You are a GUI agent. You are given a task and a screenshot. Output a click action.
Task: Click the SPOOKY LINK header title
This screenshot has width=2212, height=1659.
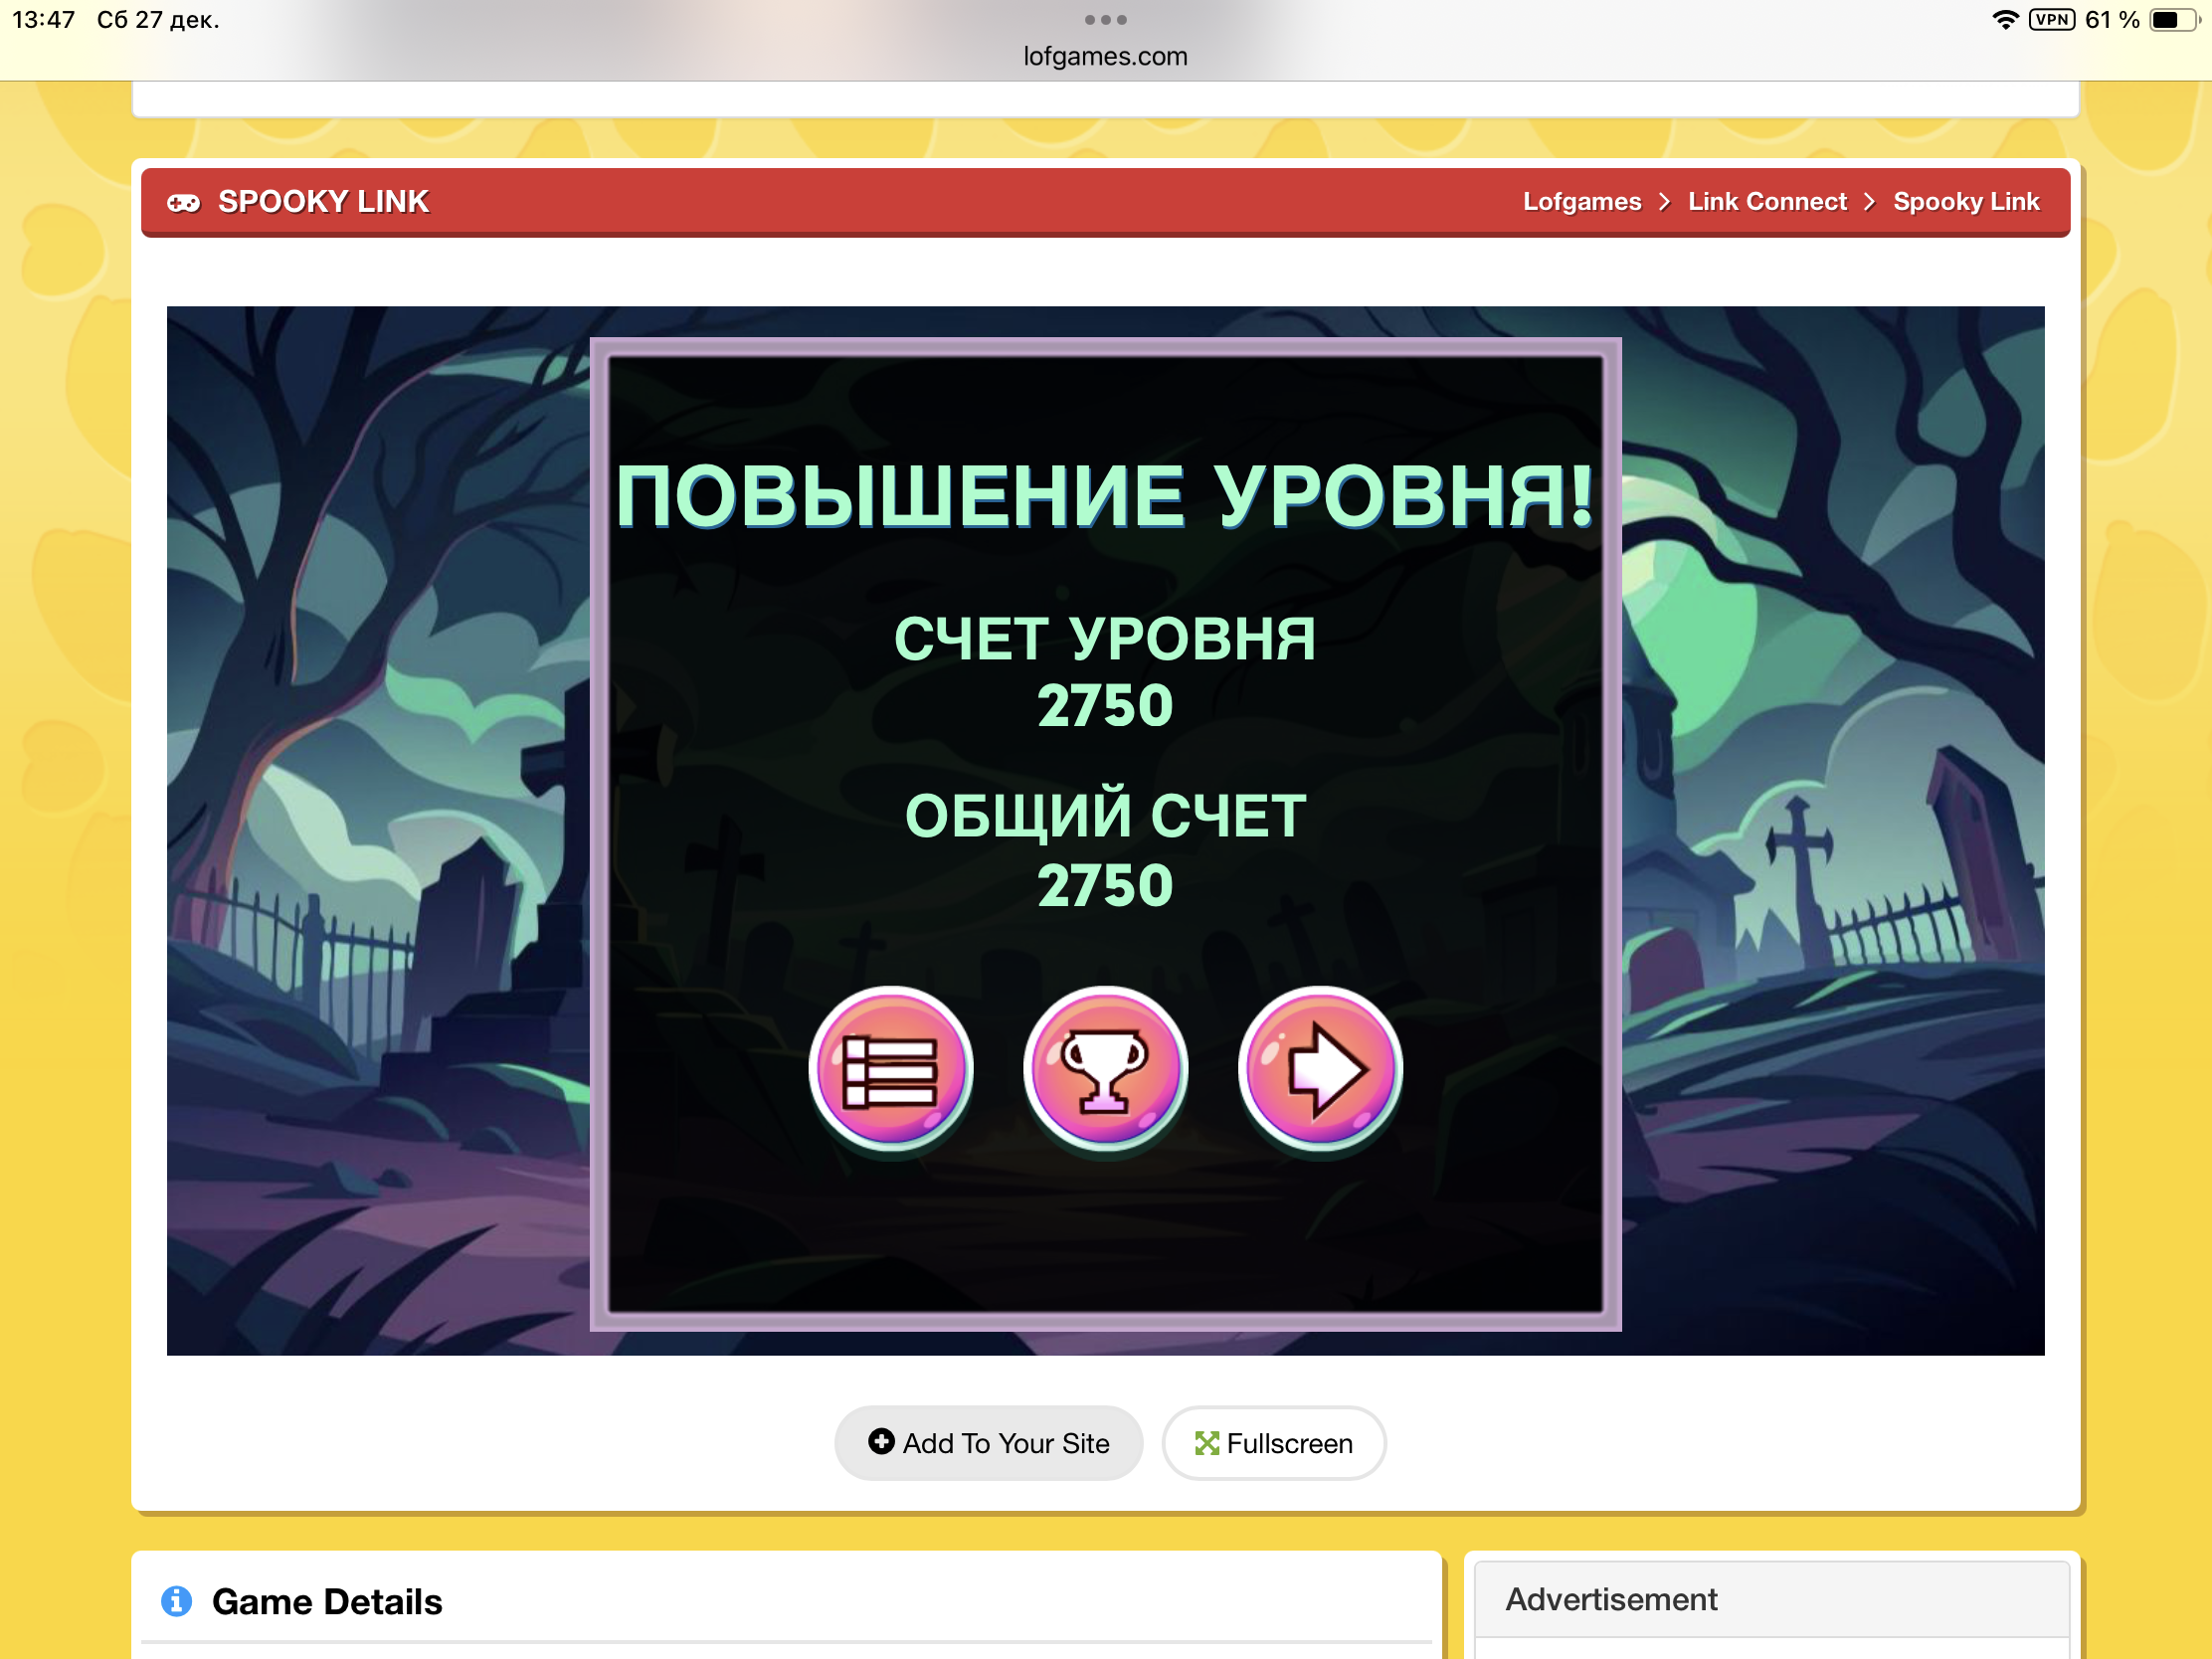click(323, 202)
